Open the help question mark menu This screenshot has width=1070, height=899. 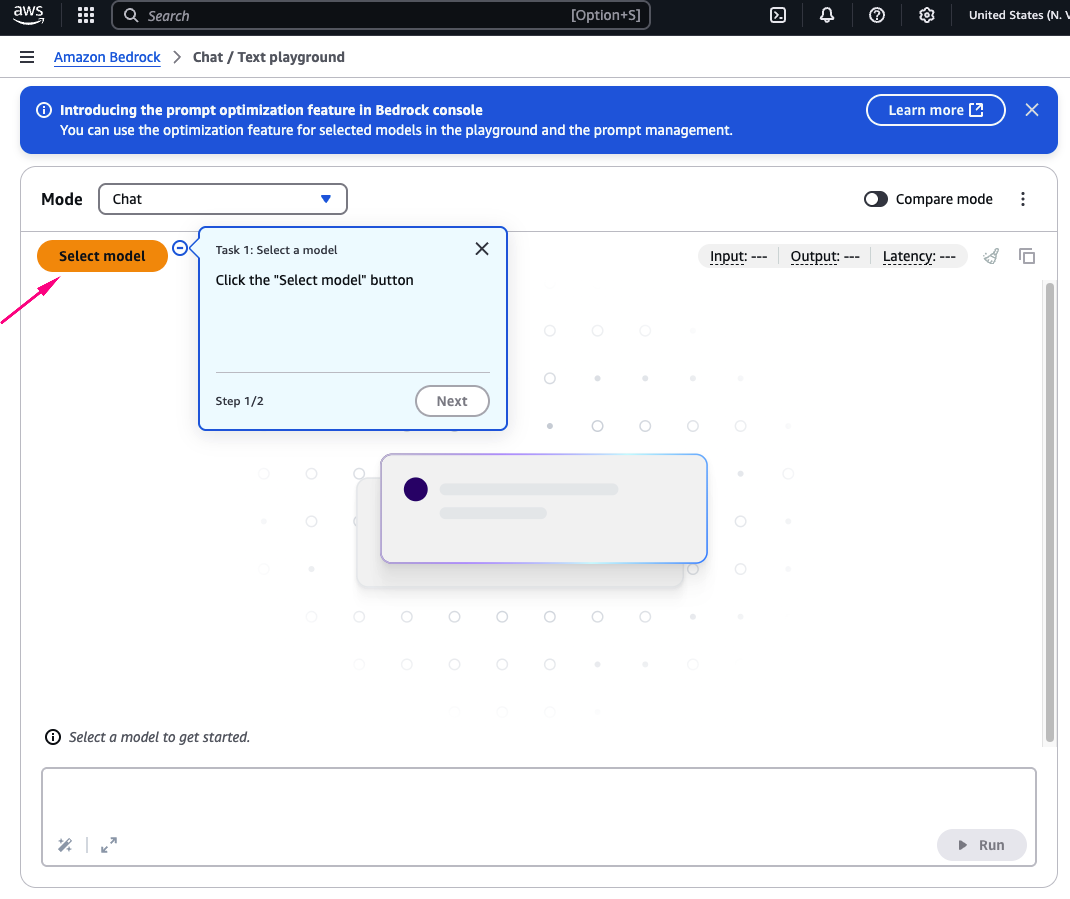pyautogui.click(x=877, y=16)
